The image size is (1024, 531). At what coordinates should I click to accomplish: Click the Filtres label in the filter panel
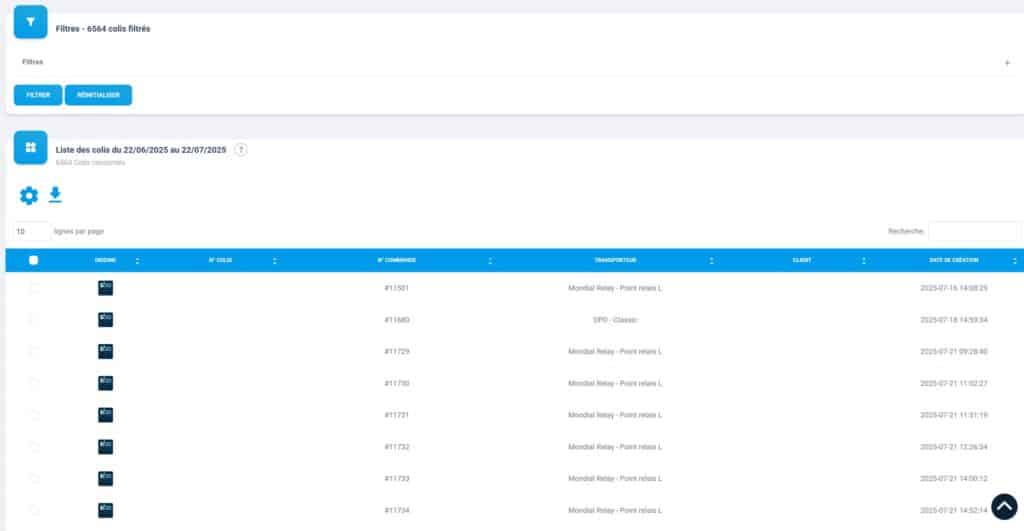(x=33, y=62)
